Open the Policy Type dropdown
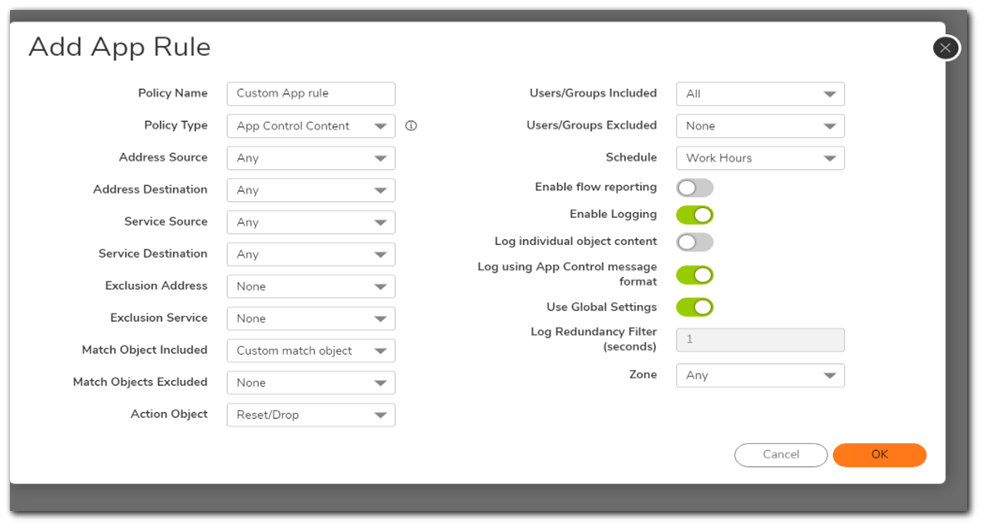Viewport: 985px width, 529px height. (x=311, y=126)
